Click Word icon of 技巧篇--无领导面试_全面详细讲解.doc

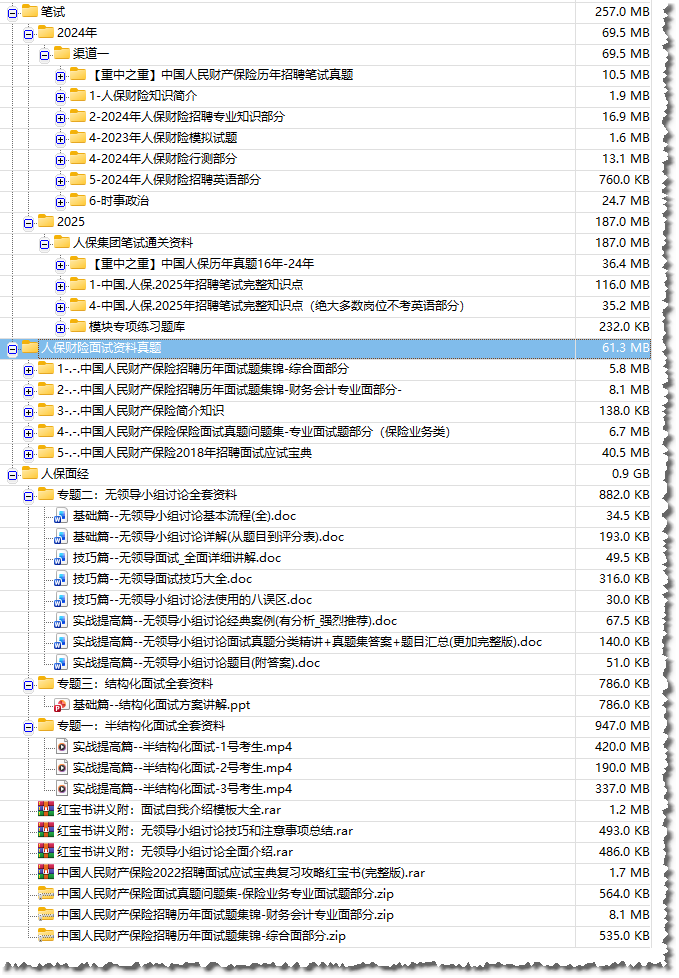click(61, 558)
